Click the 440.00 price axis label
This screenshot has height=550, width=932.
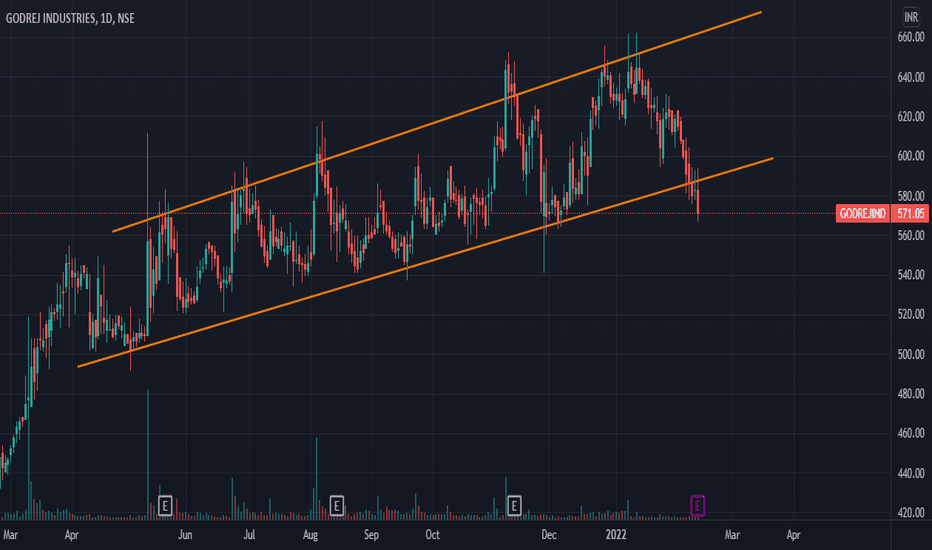tap(911, 473)
